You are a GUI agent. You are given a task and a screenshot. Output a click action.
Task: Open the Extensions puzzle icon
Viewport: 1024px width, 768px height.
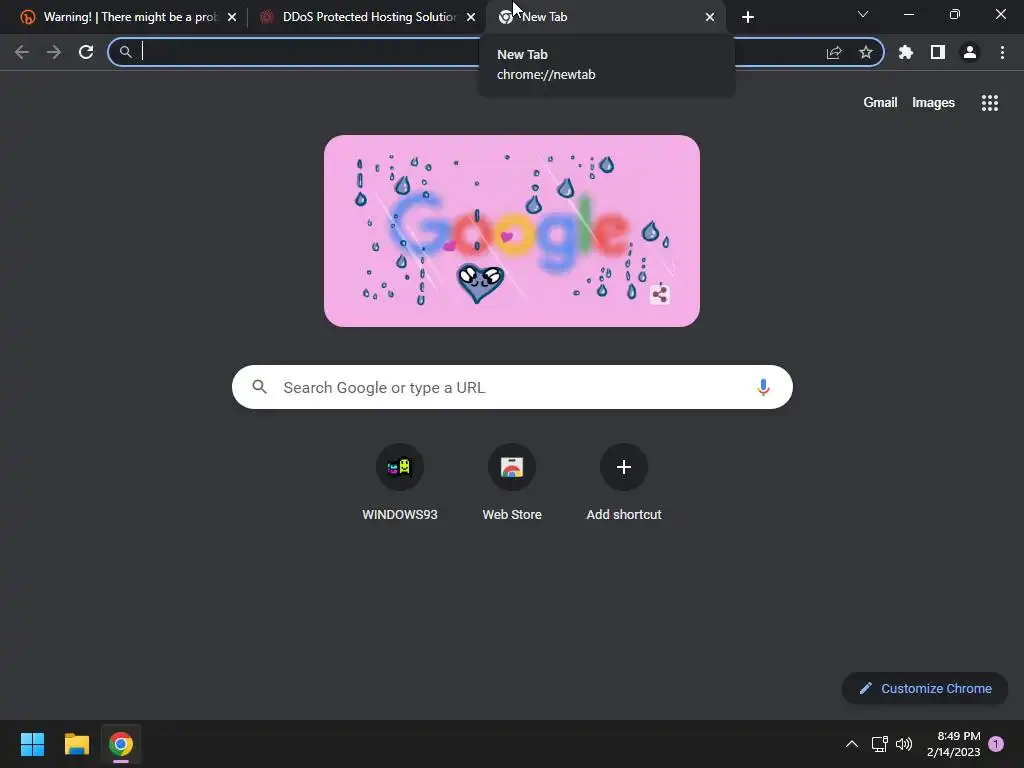click(x=906, y=52)
